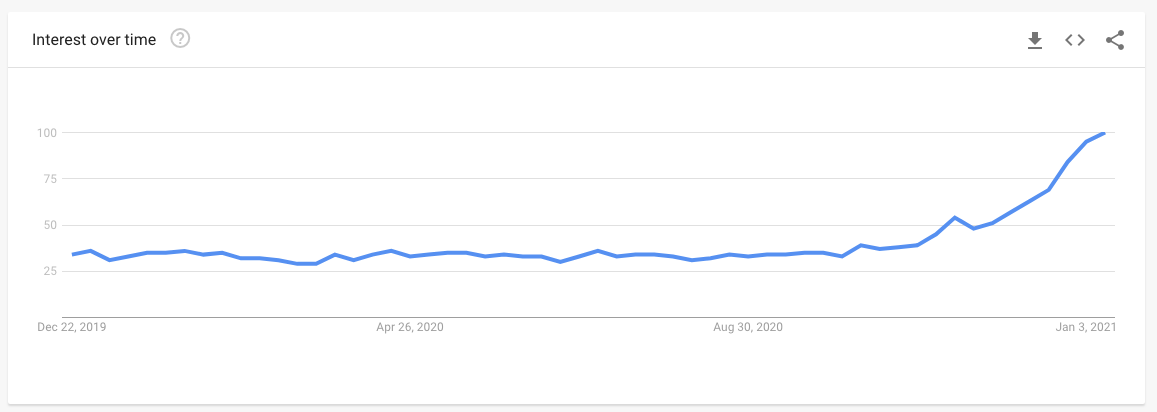Open the help question mark icon
The image size is (1157, 412).
(181, 38)
